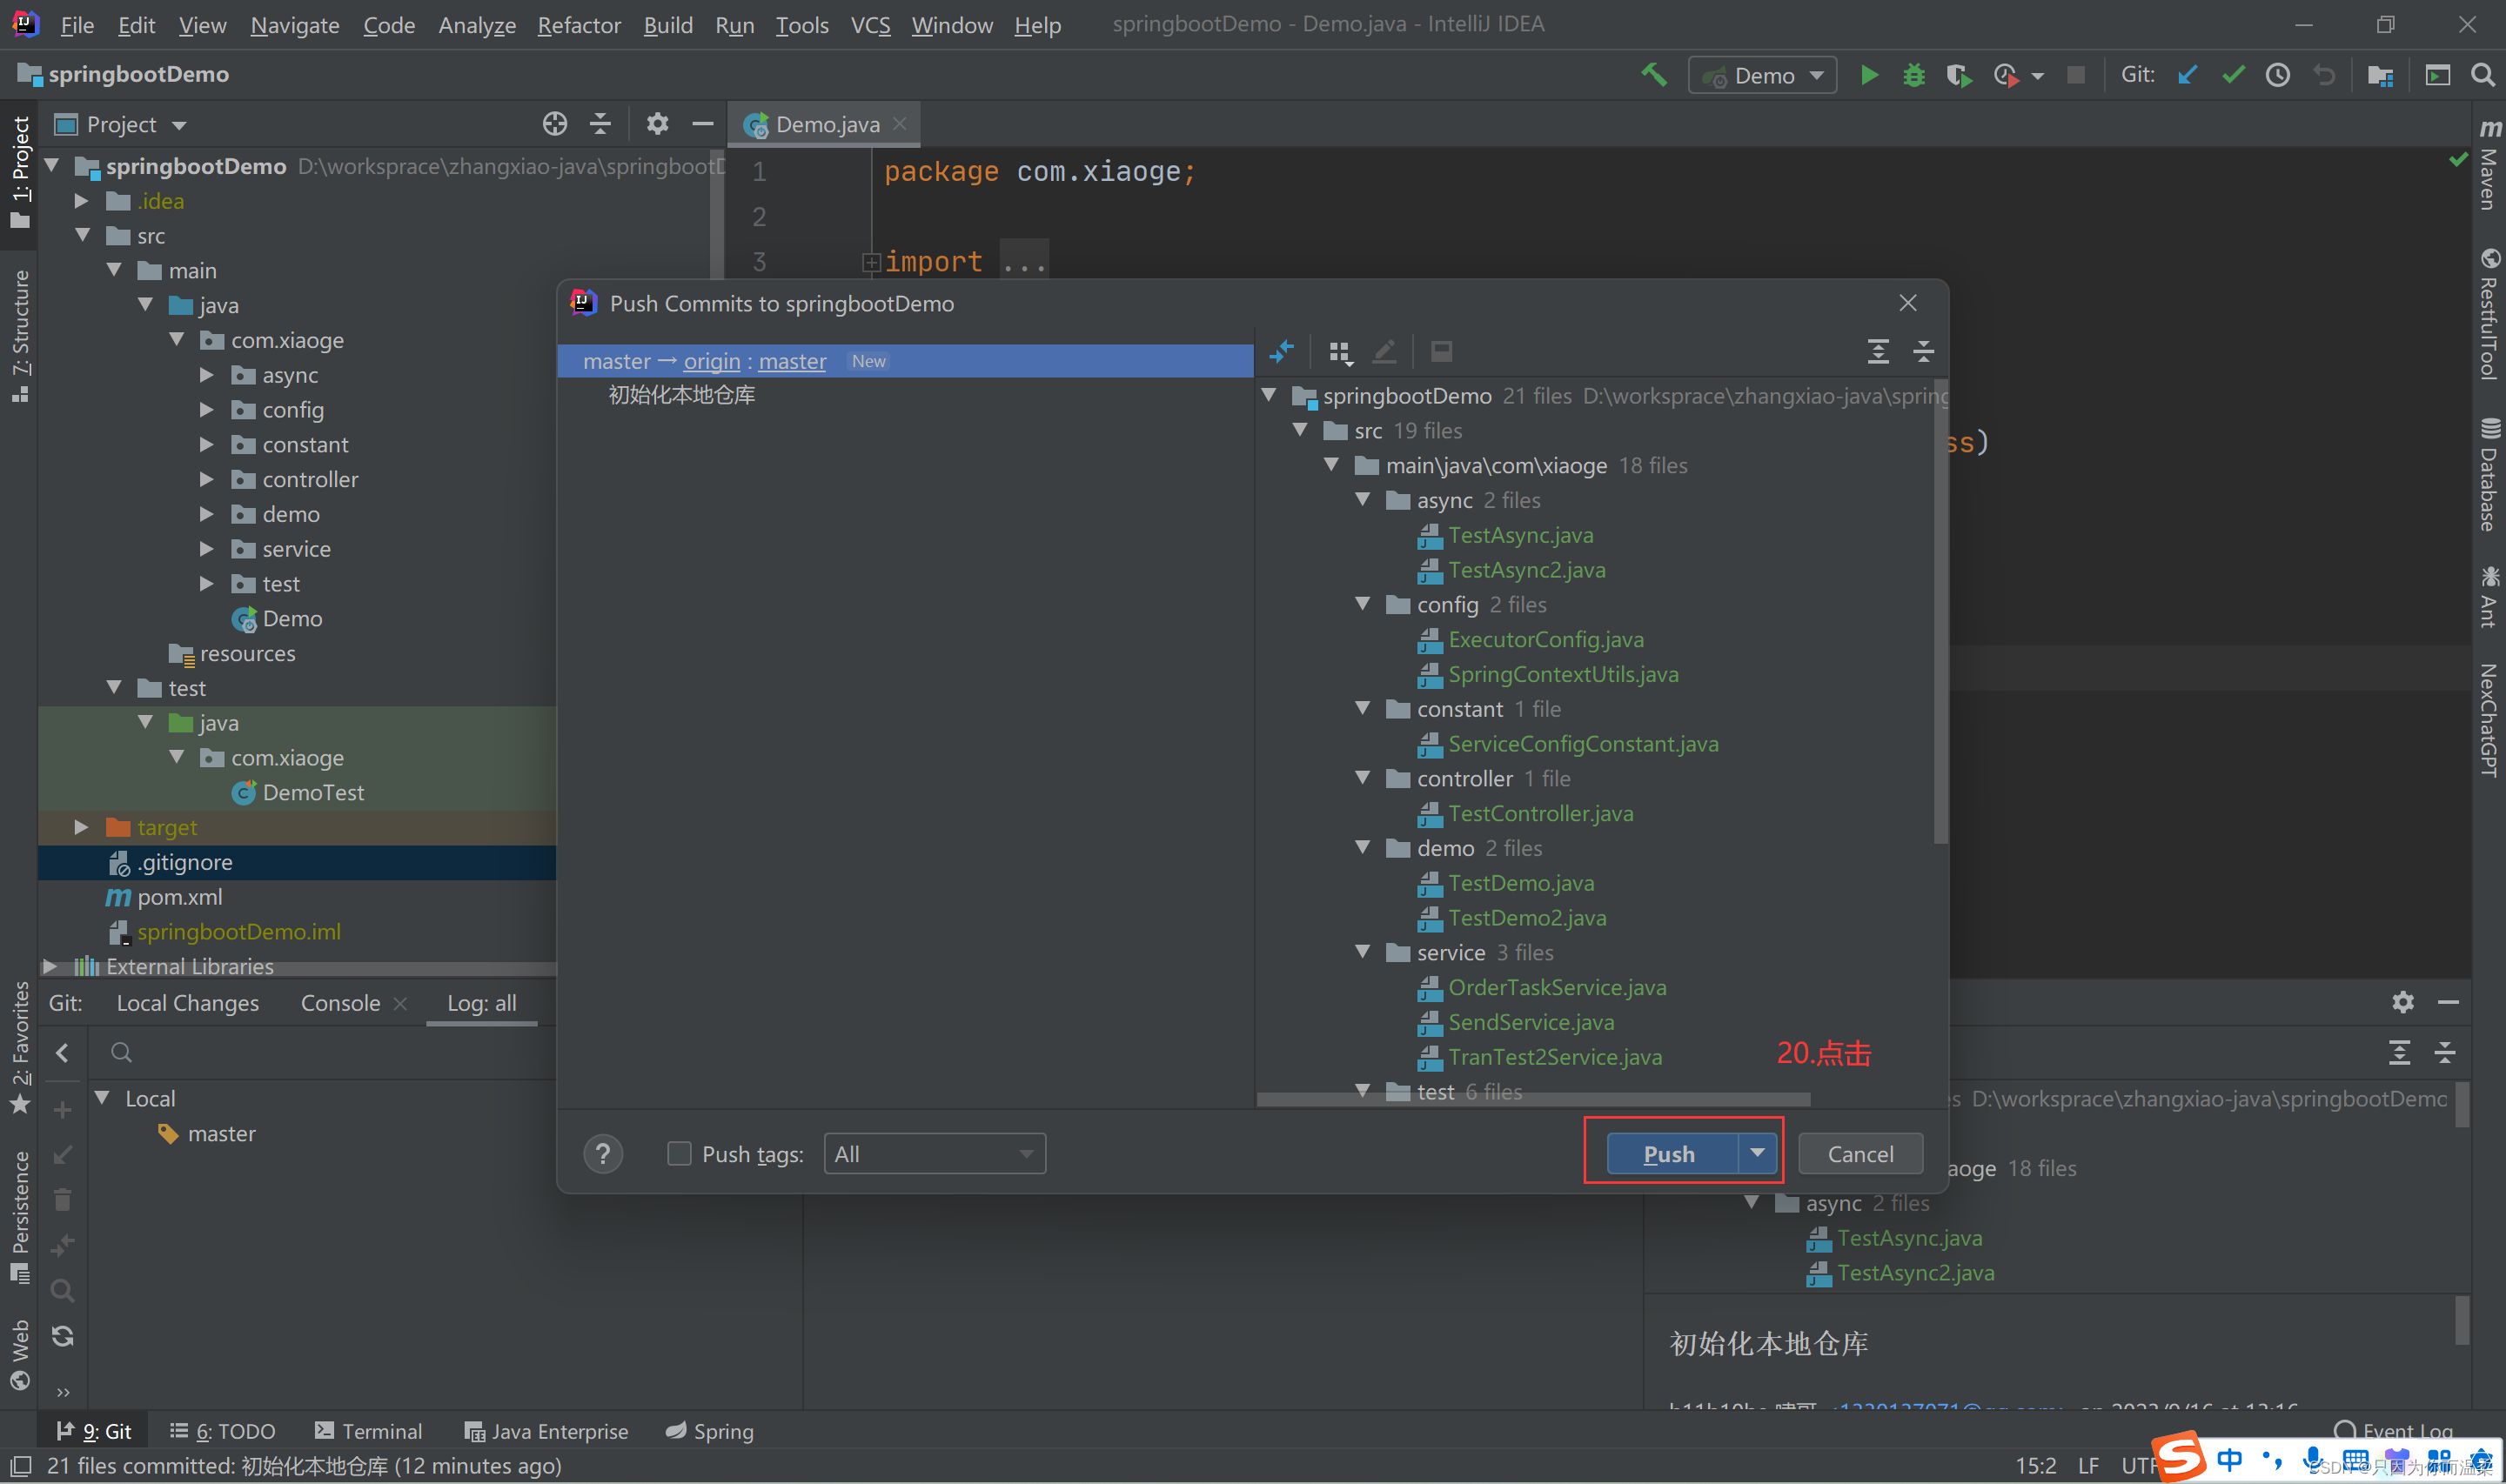2506x1484 pixels.
Task: Click Cancel to dismiss push dialog
Action: 1859,1152
